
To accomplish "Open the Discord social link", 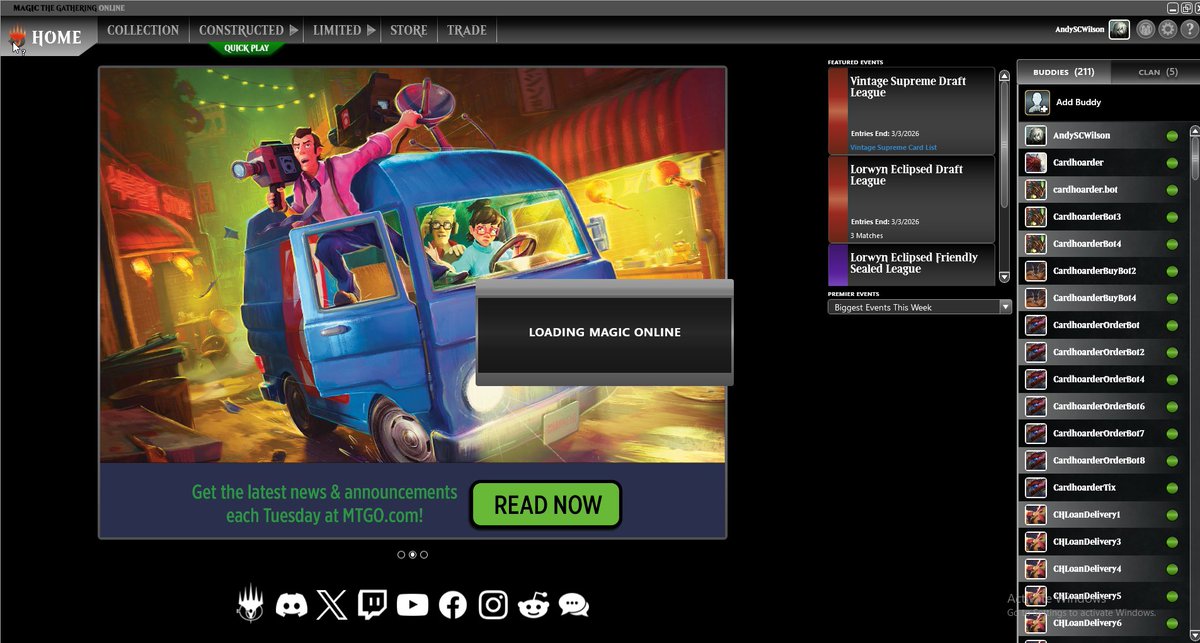I will click(x=291, y=604).
